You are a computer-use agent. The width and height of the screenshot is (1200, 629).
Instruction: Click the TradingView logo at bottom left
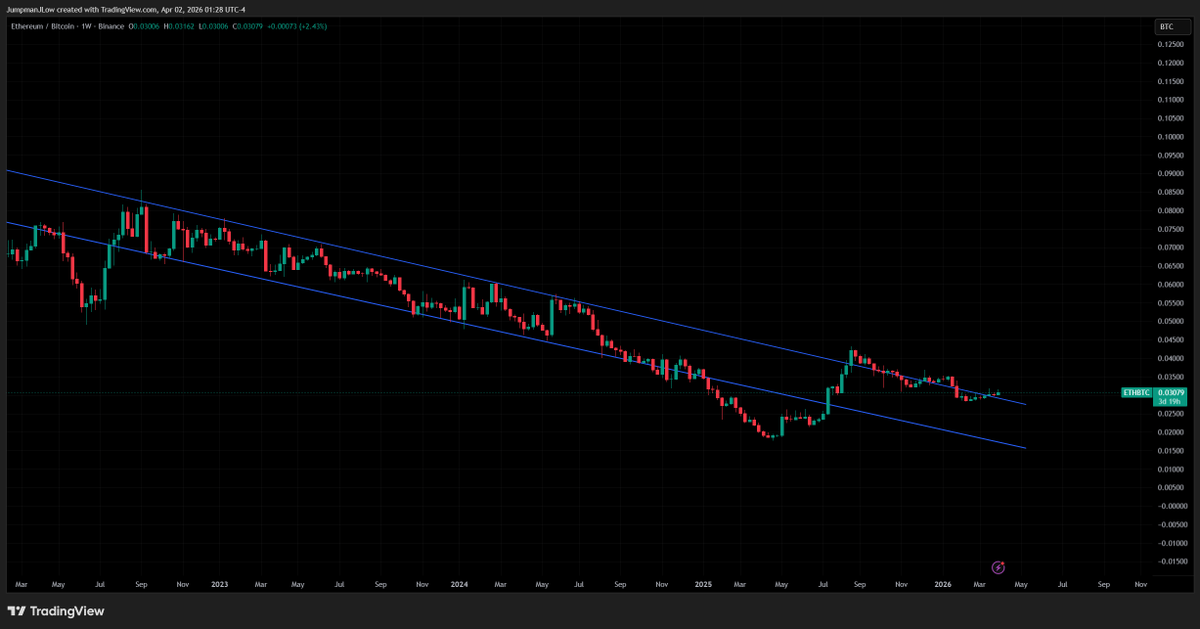click(56, 611)
